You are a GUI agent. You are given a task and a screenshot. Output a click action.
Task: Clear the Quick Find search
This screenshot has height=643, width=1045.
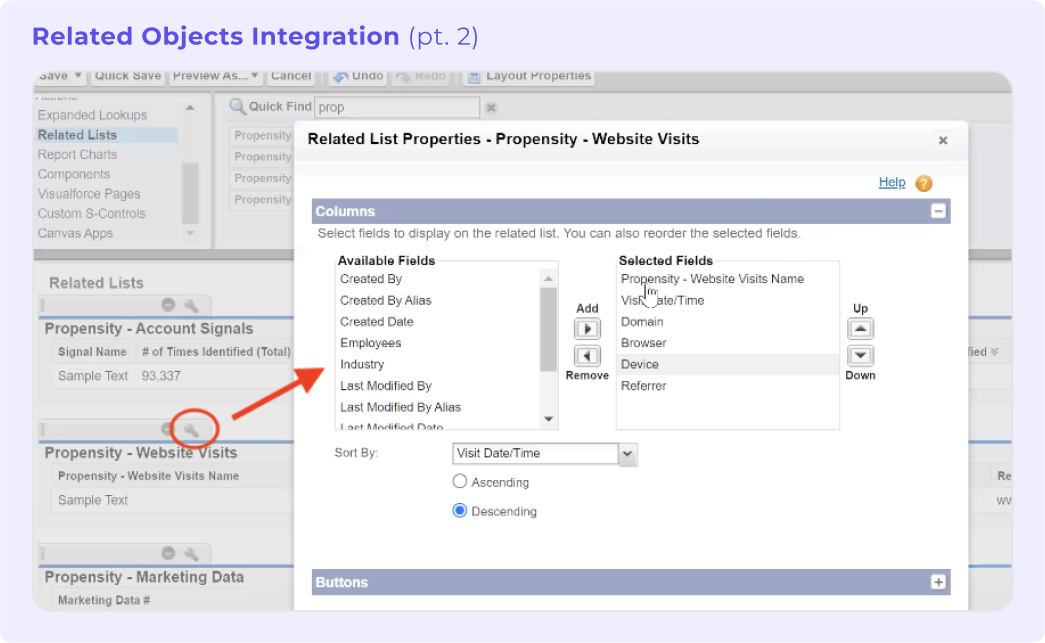491,108
